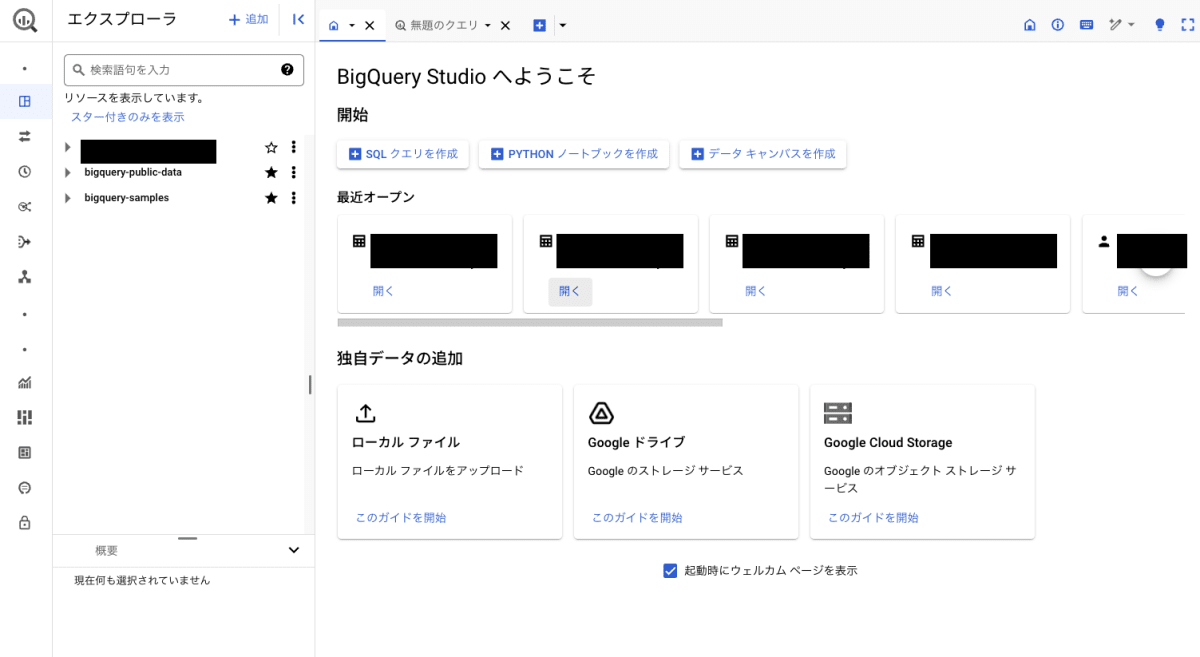1200x657 pixels.
Task: Start the guide on Google ドライブ card
Action: (637, 518)
